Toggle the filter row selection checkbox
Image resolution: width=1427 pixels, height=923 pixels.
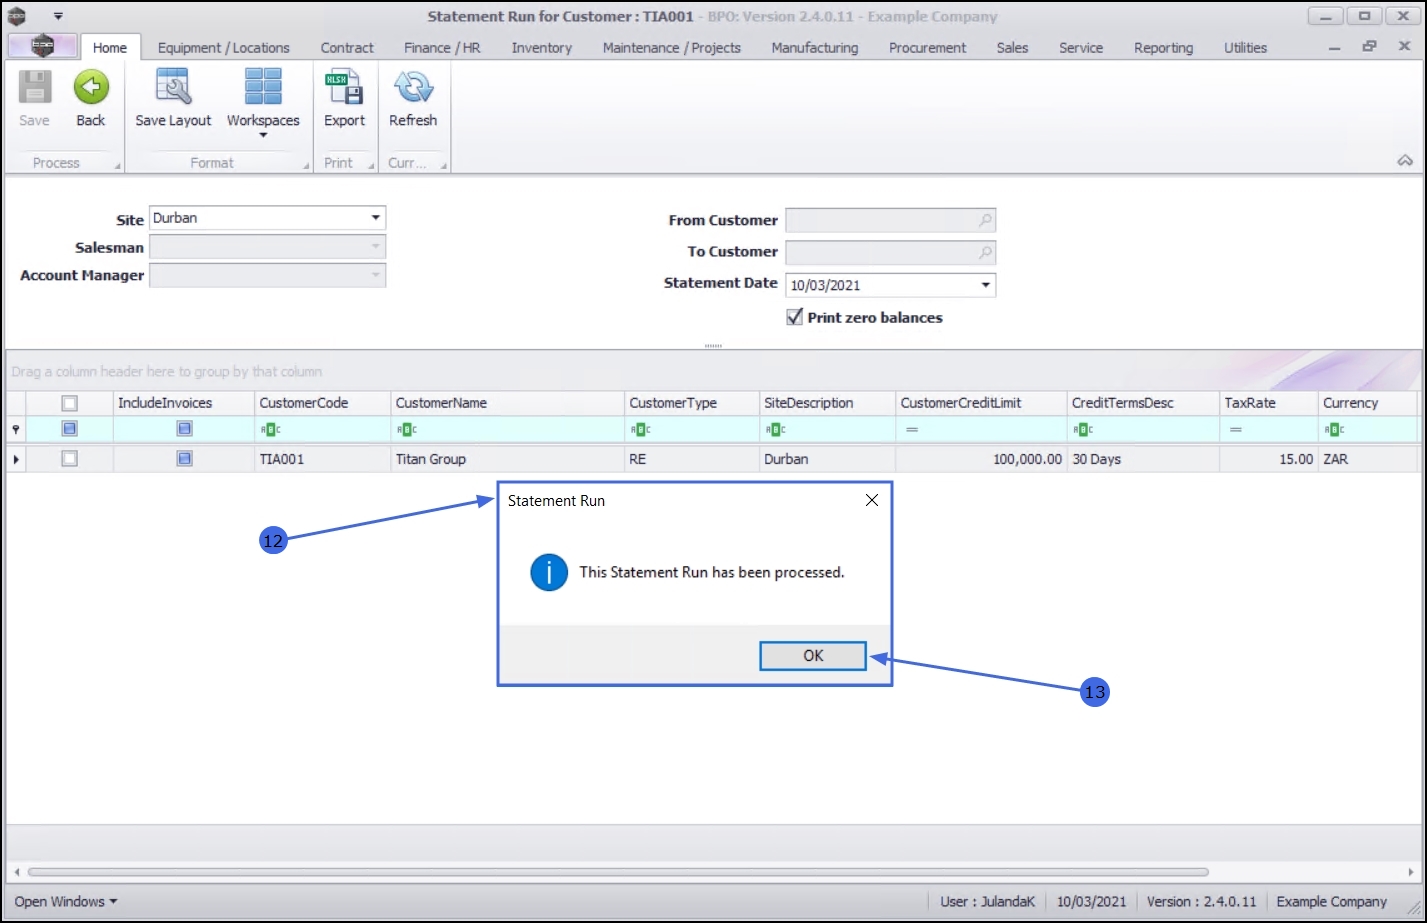pyautogui.click(x=69, y=428)
